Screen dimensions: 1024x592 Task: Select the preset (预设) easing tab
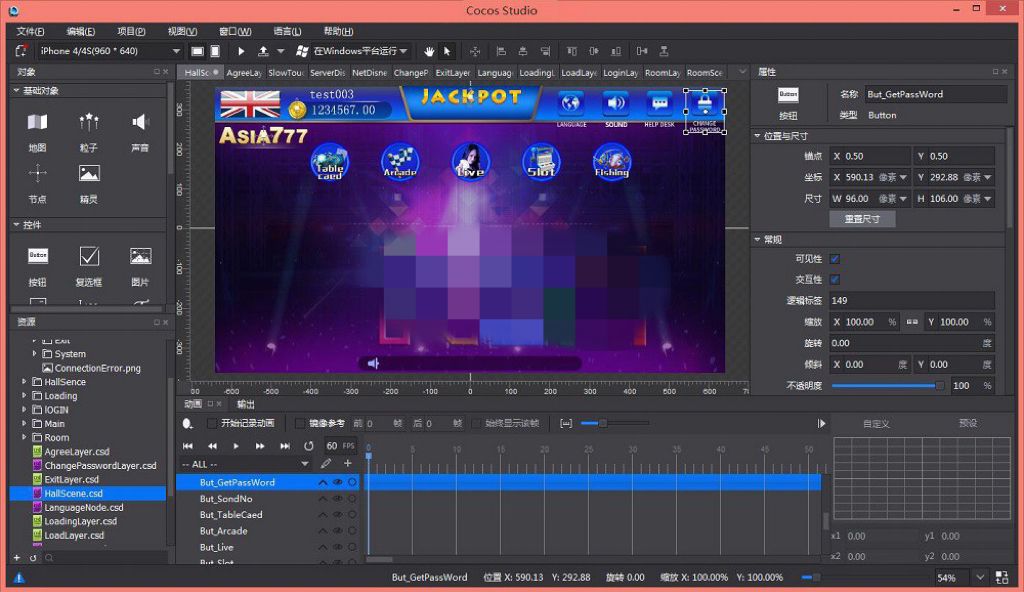[x=968, y=423]
